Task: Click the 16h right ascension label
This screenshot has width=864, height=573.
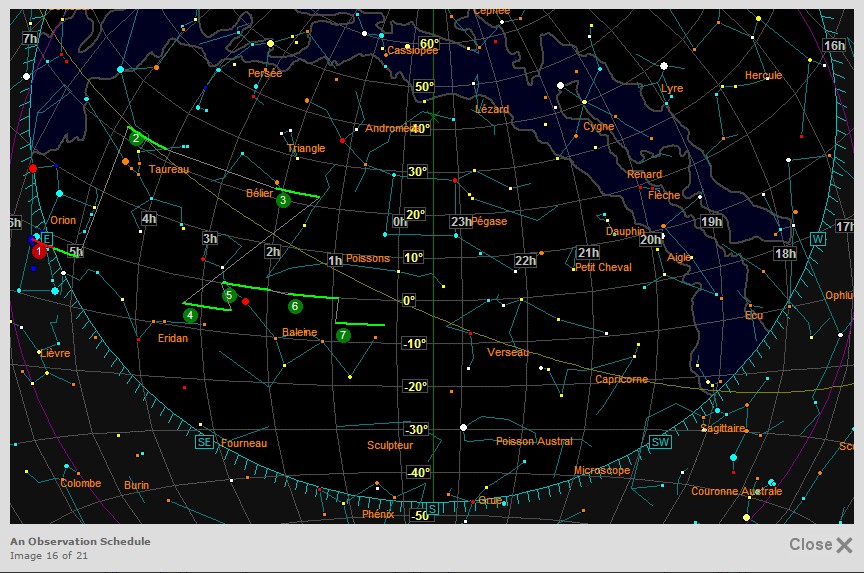Action: pos(834,45)
